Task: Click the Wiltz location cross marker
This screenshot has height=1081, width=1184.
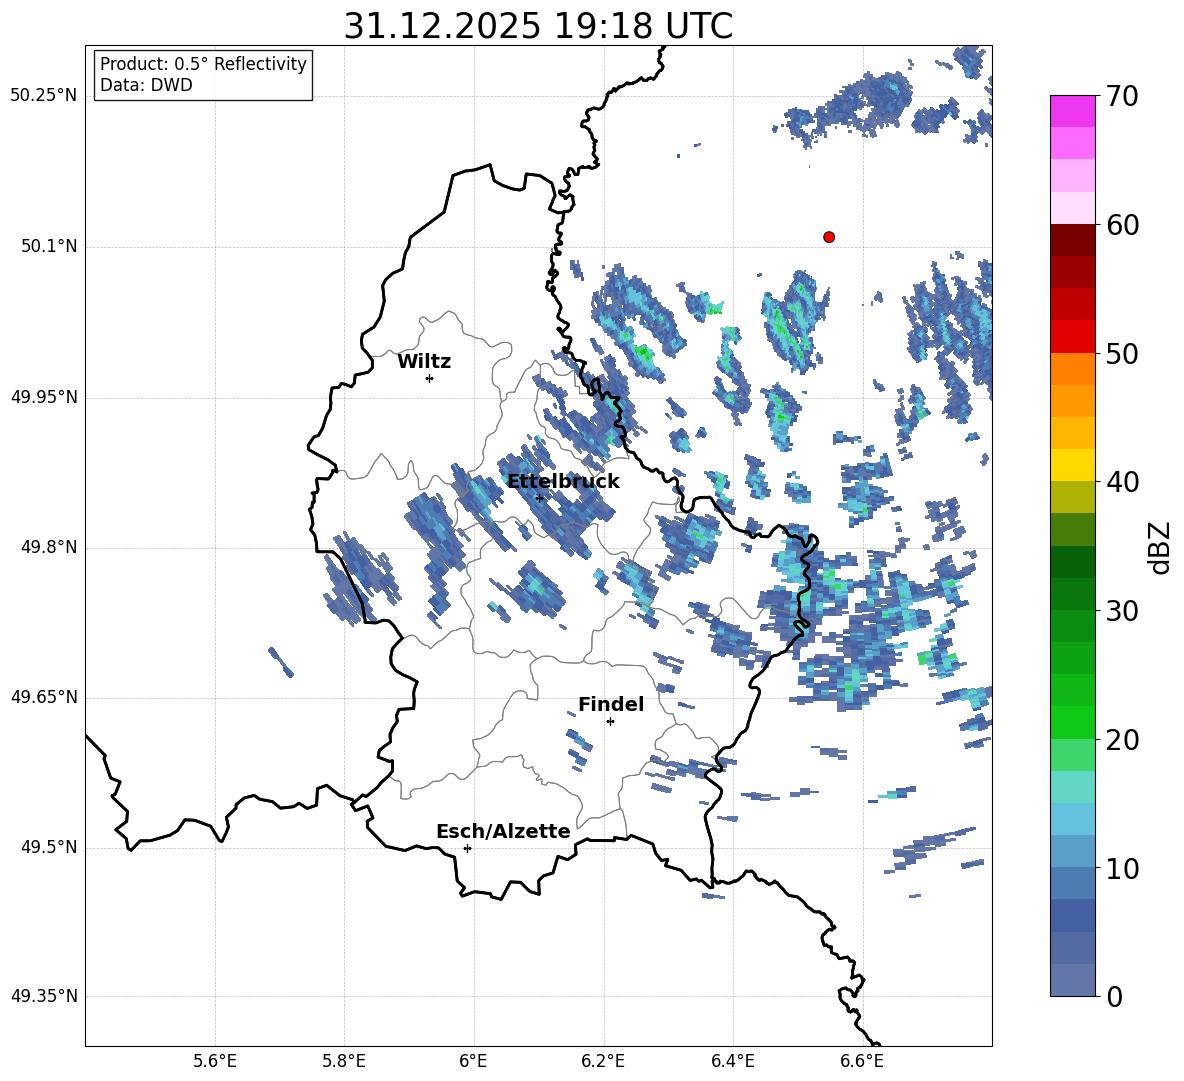Action: (430, 378)
